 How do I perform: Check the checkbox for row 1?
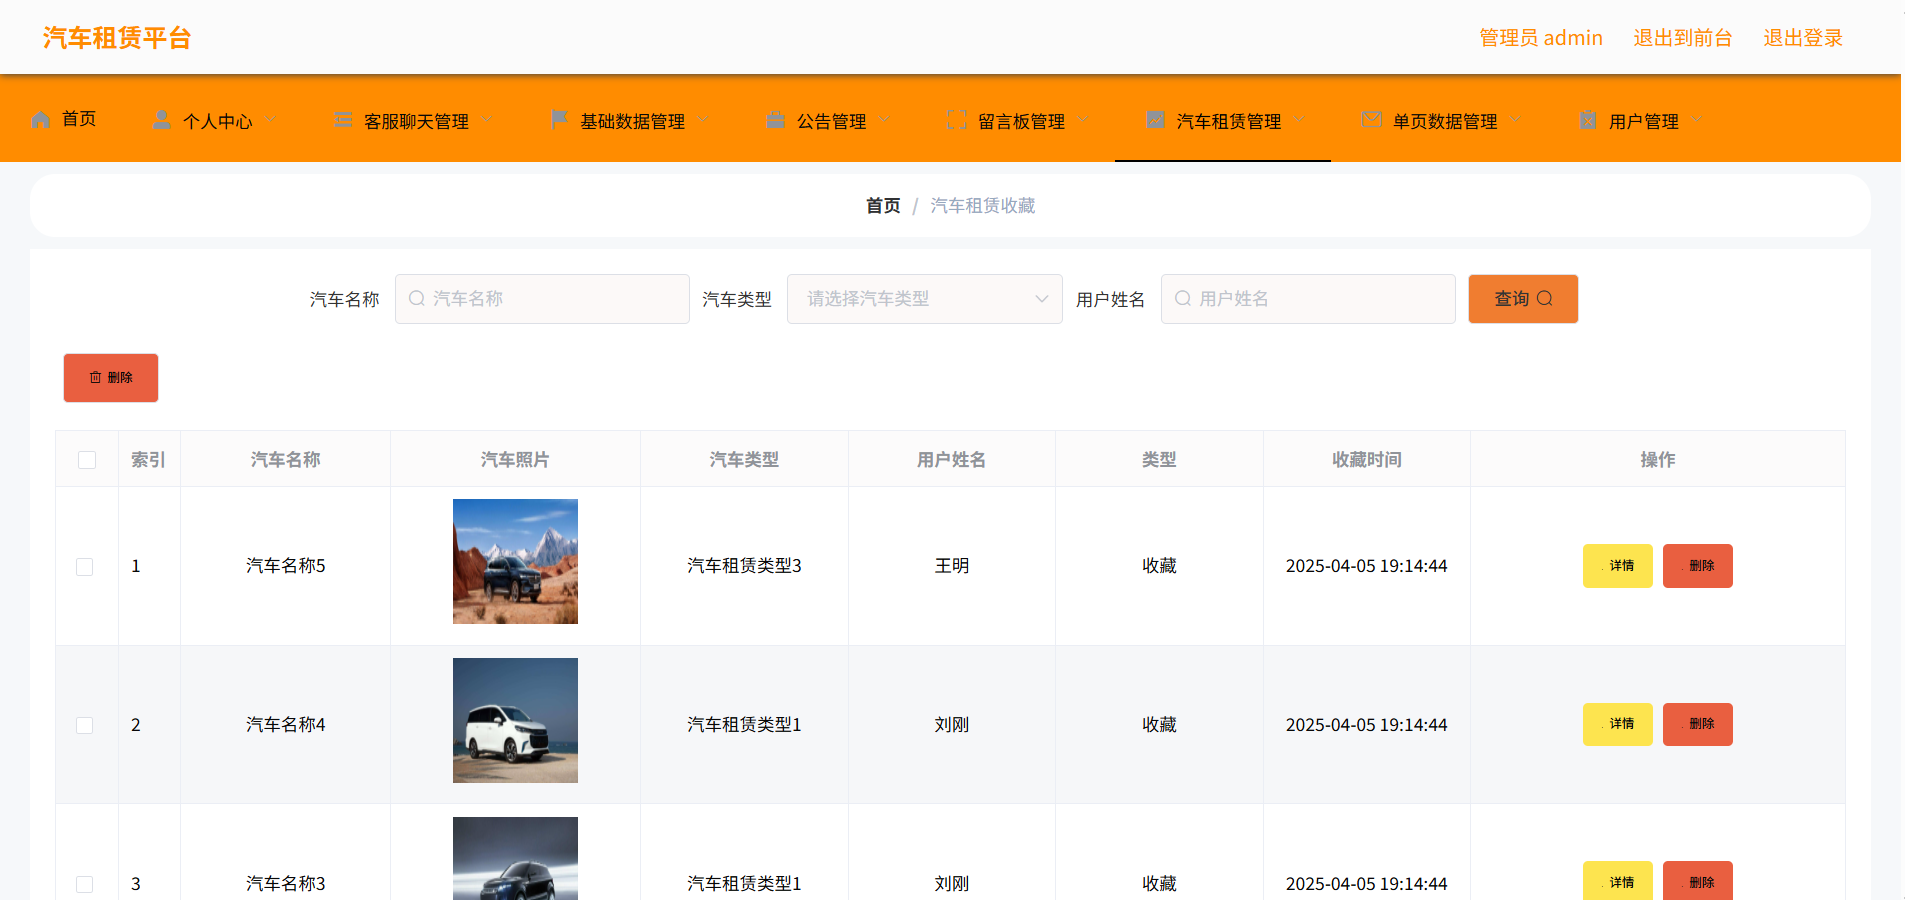click(x=85, y=566)
